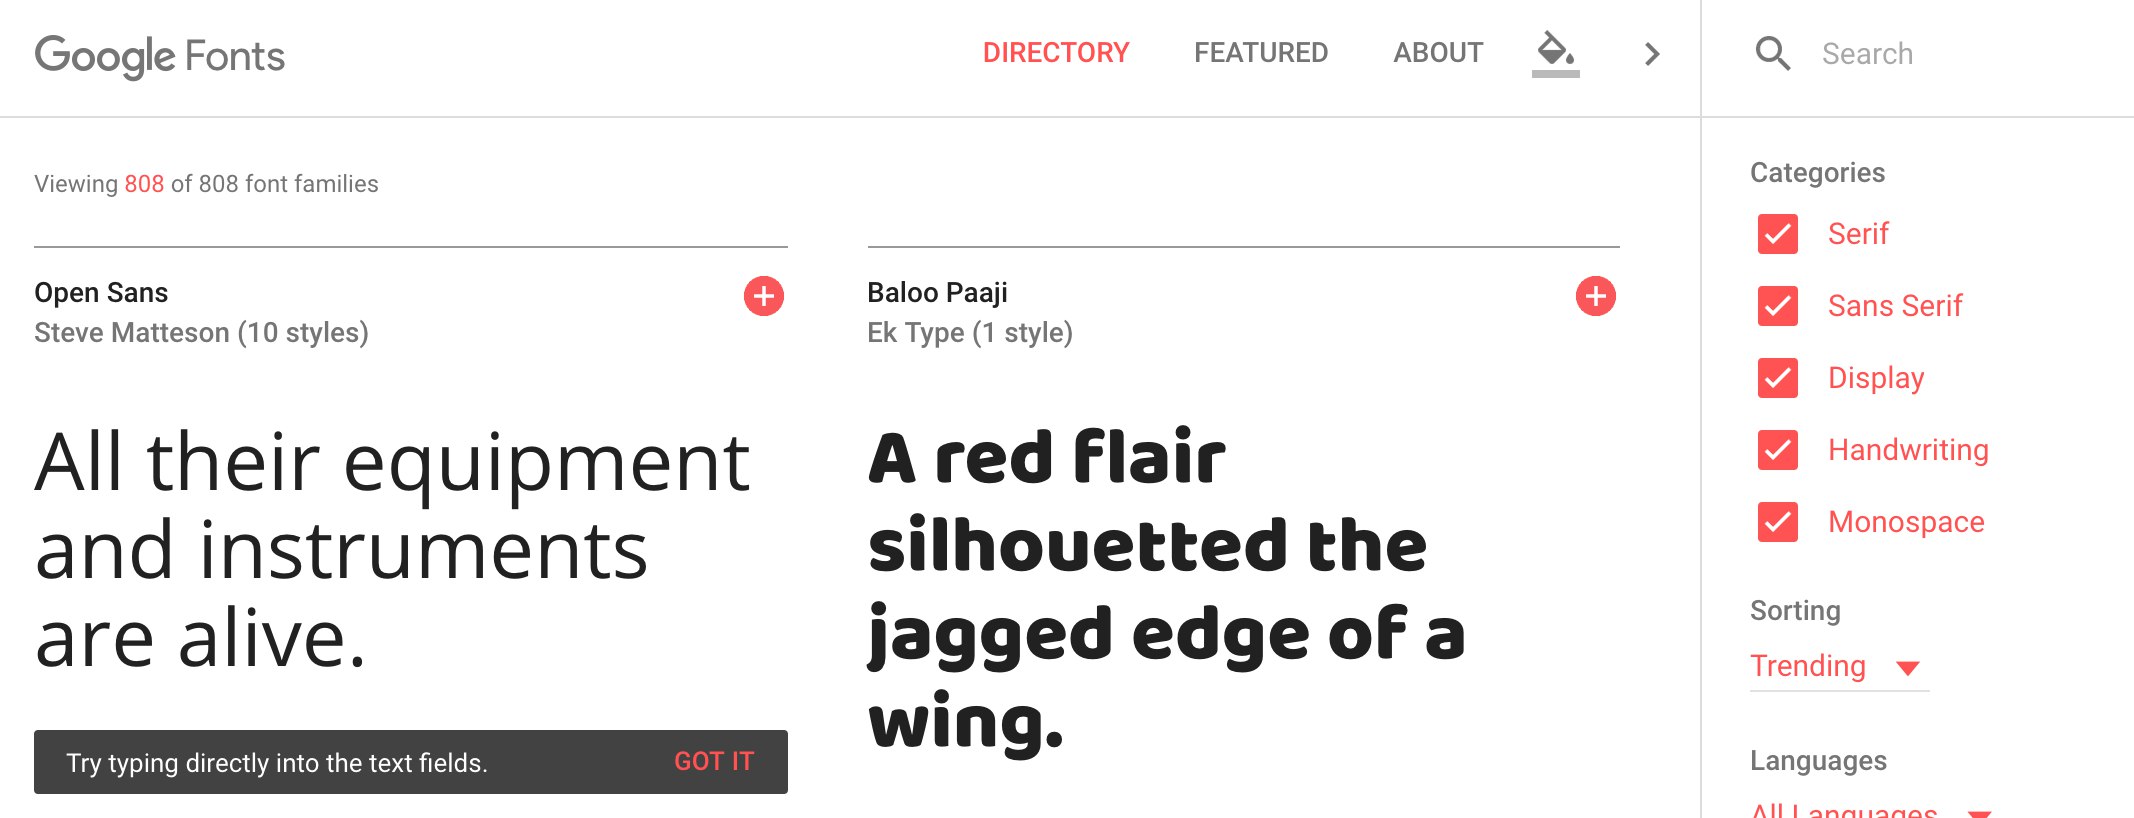Expand the All Languages dropdown

tap(1868, 810)
